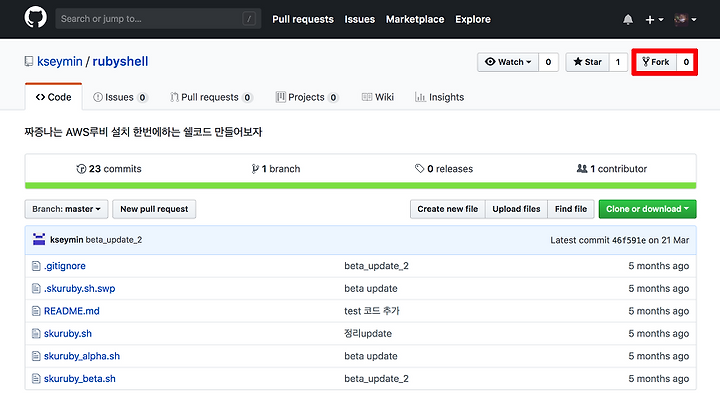Click the green language bar
The width and height of the screenshot is (720, 397).
(x=360, y=186)
